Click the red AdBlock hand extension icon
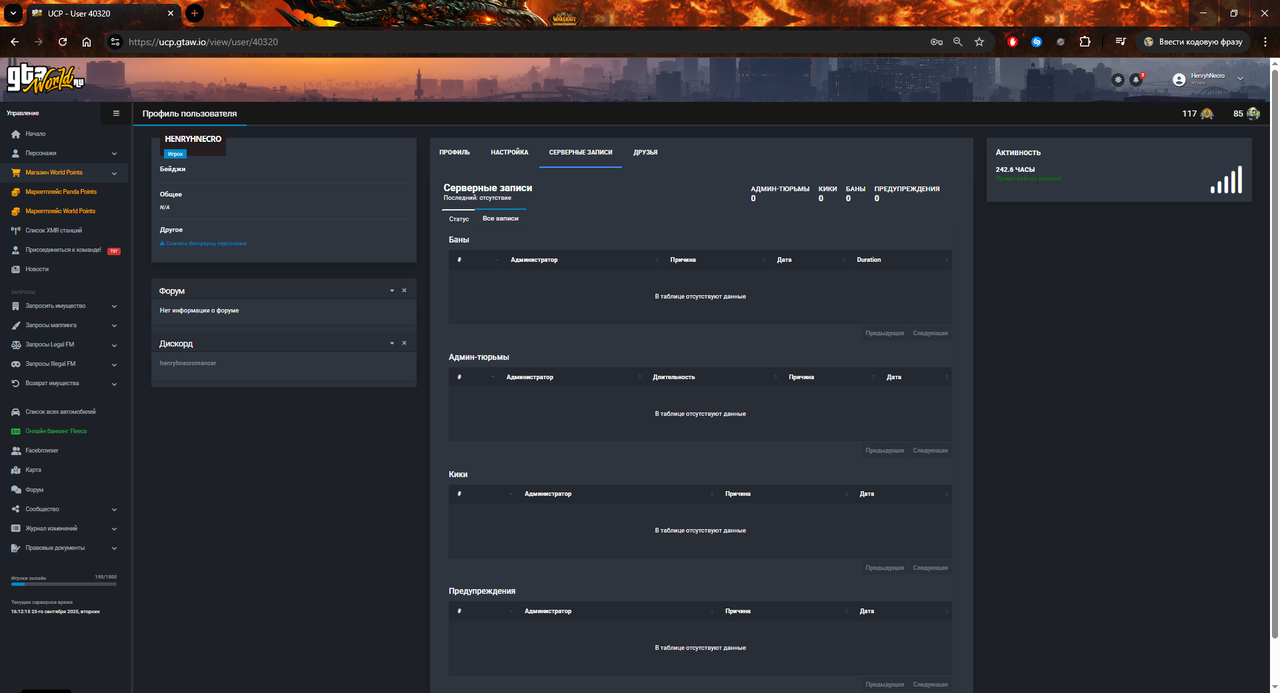The image size is (1280, 693). [x=1013, y=42]
